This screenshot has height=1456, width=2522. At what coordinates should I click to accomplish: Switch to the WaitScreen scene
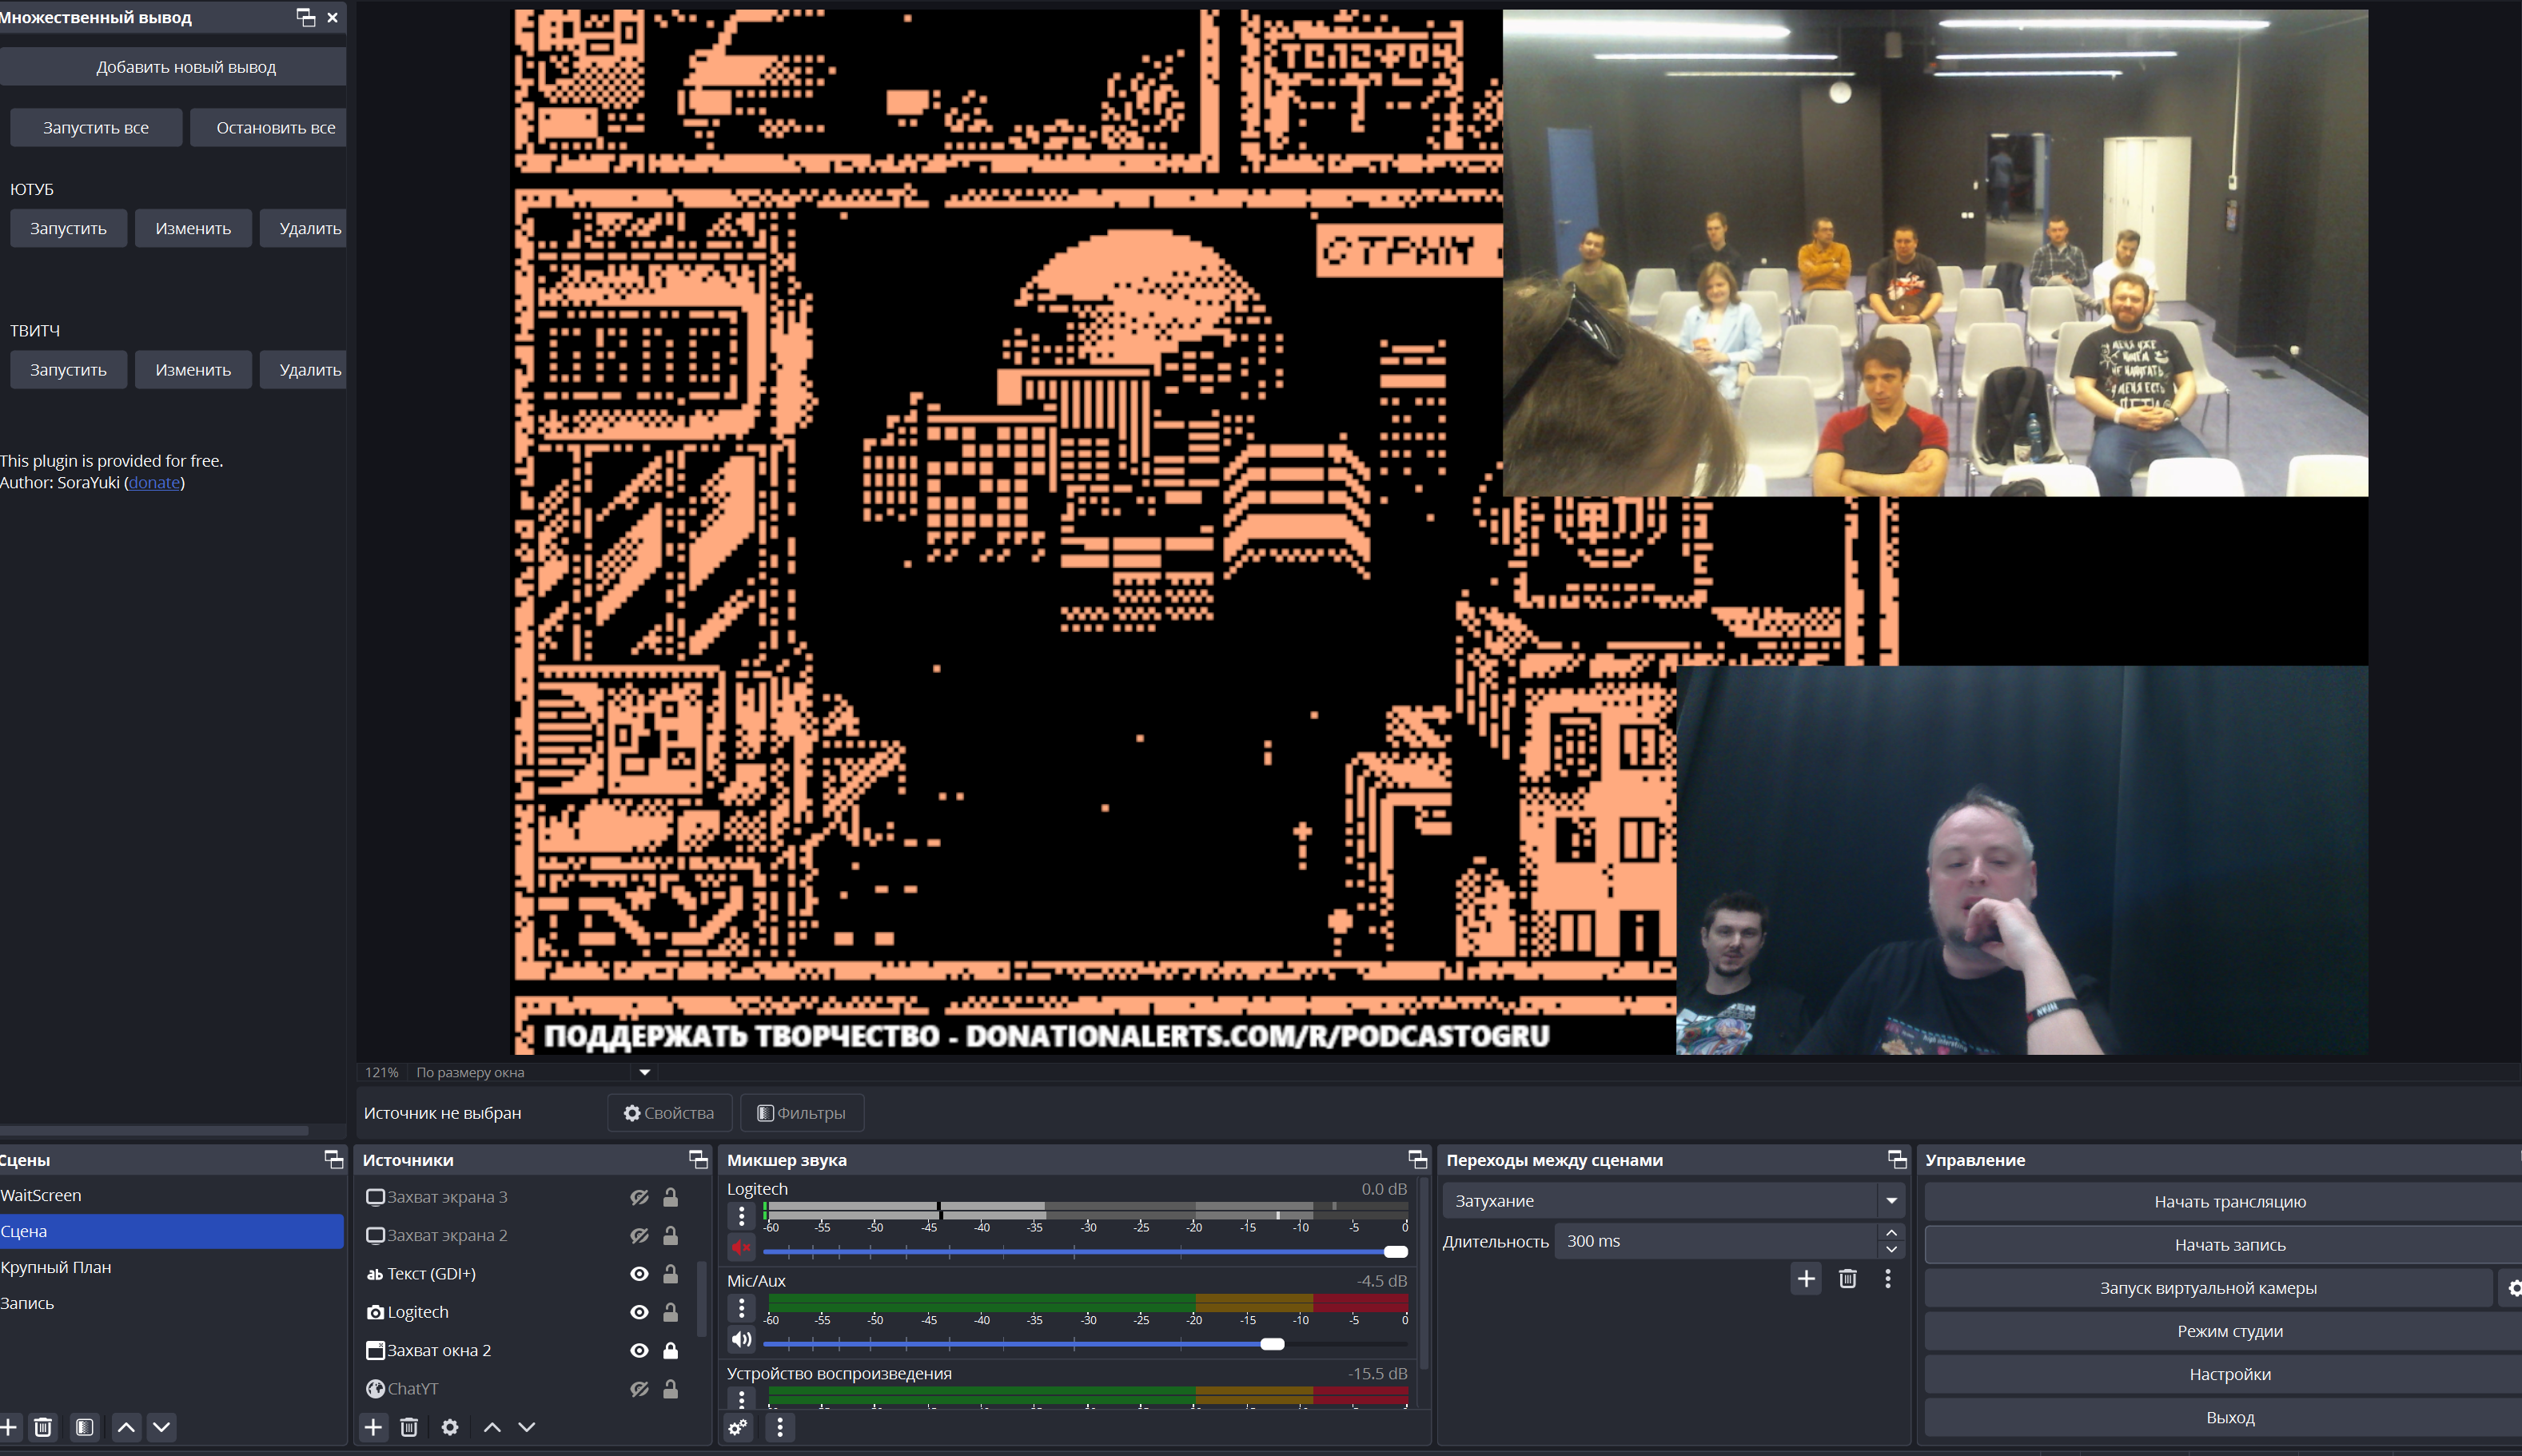(41, 1195)
